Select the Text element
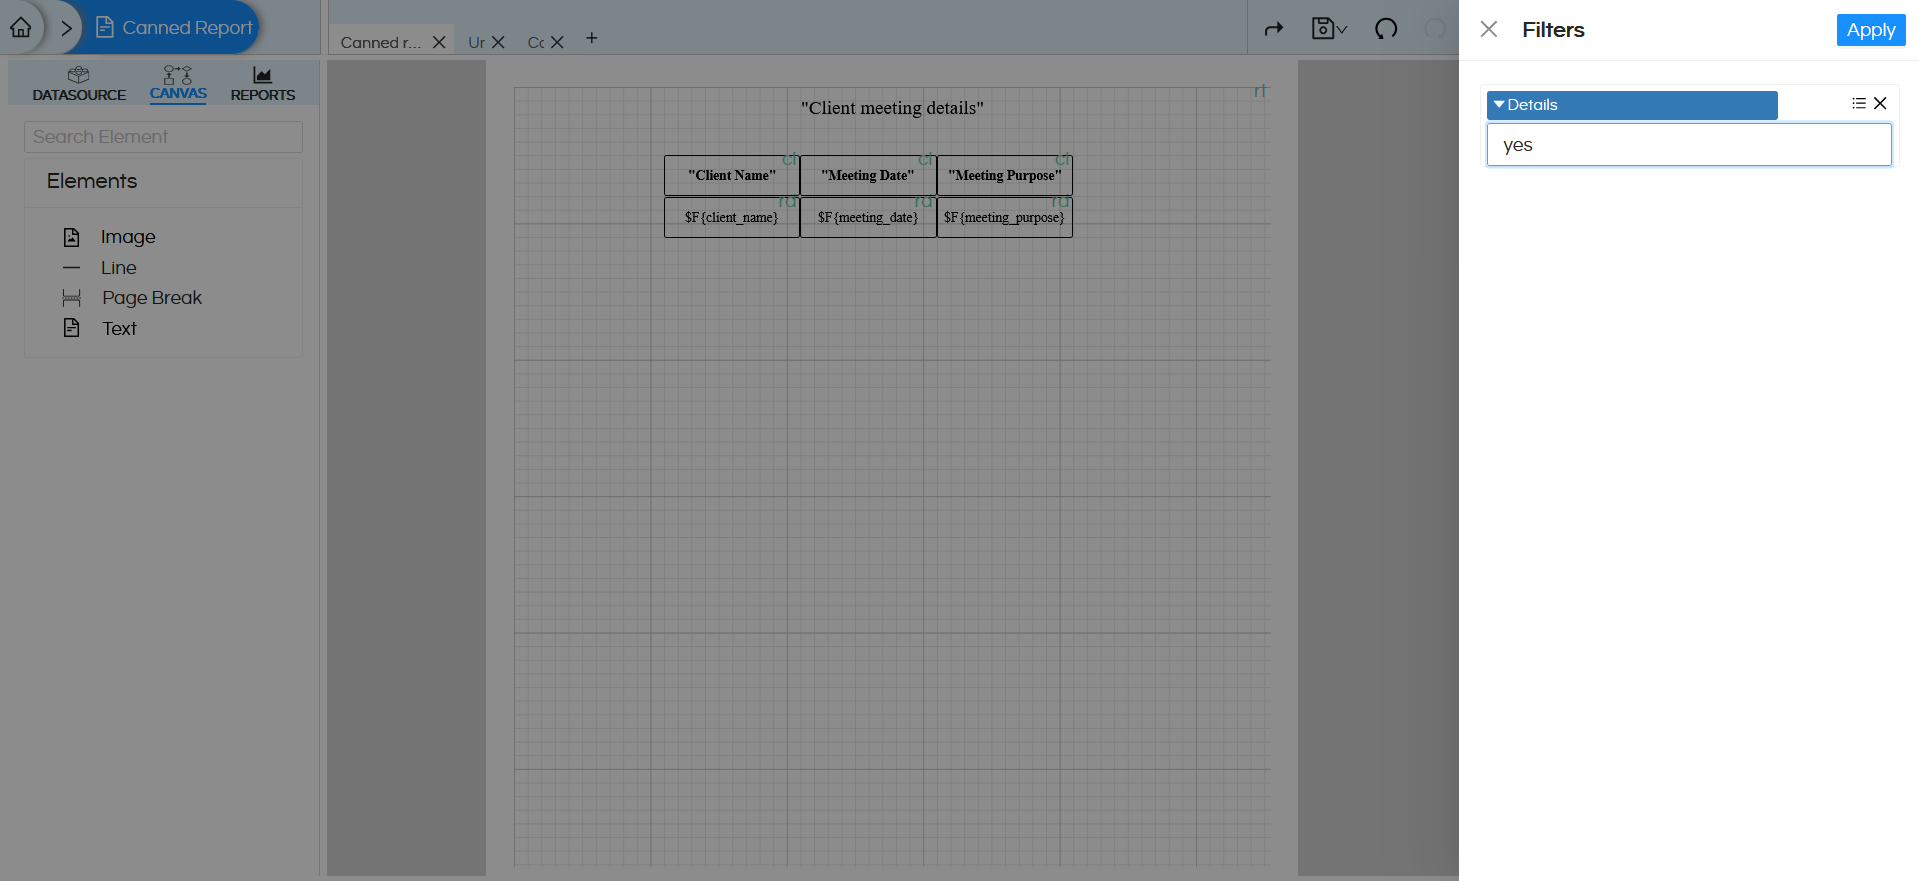The width and height of the screenshot is (1919, 881). tap(119, 329)
